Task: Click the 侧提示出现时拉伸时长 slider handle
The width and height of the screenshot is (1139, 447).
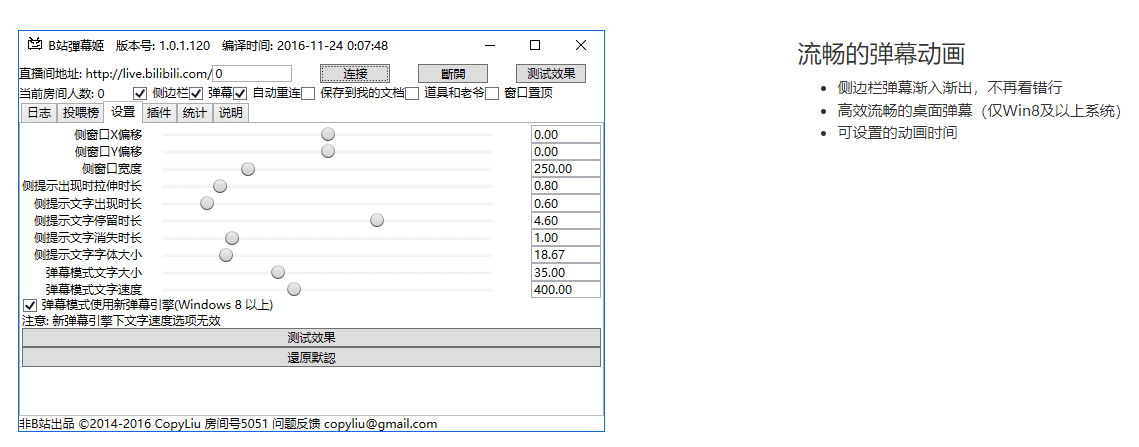Action: (x=220, y=186)
